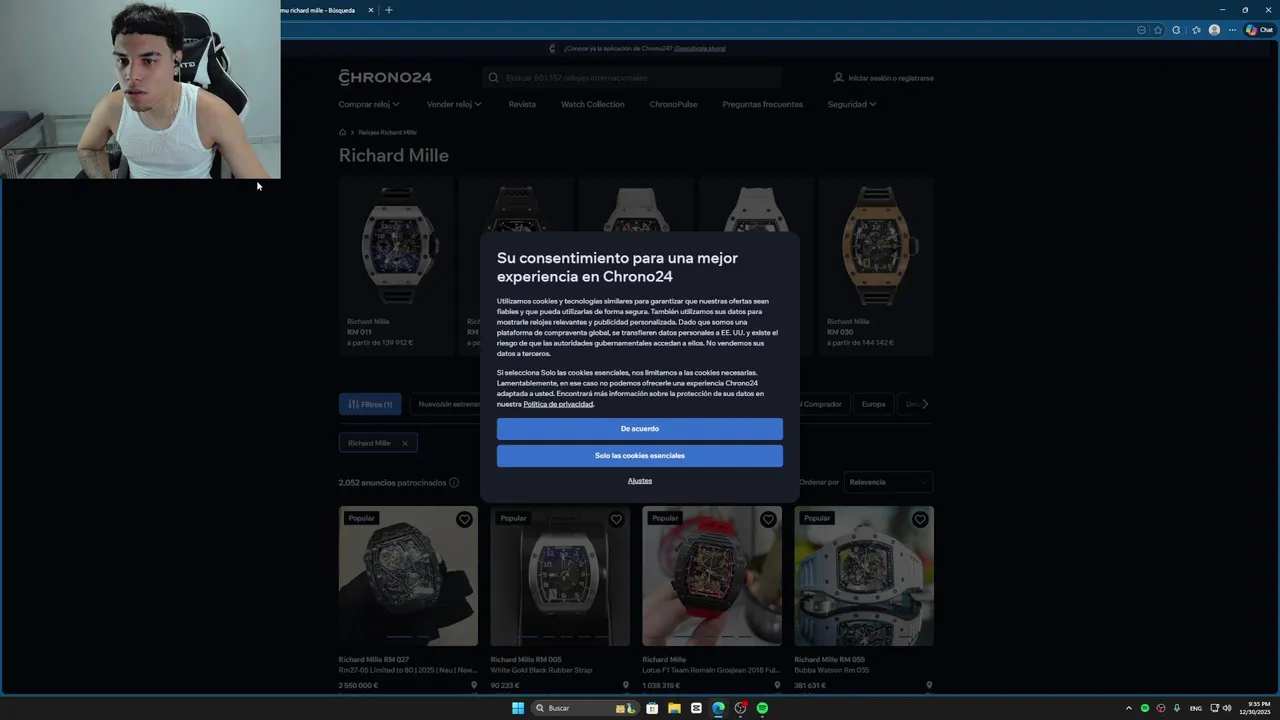Image resolution: width=1280 pixels, height=720 pixels.
Task: Favorite the Richard Mille RM 055 listing
Action: pyautogui.click(x=920, y=520)
